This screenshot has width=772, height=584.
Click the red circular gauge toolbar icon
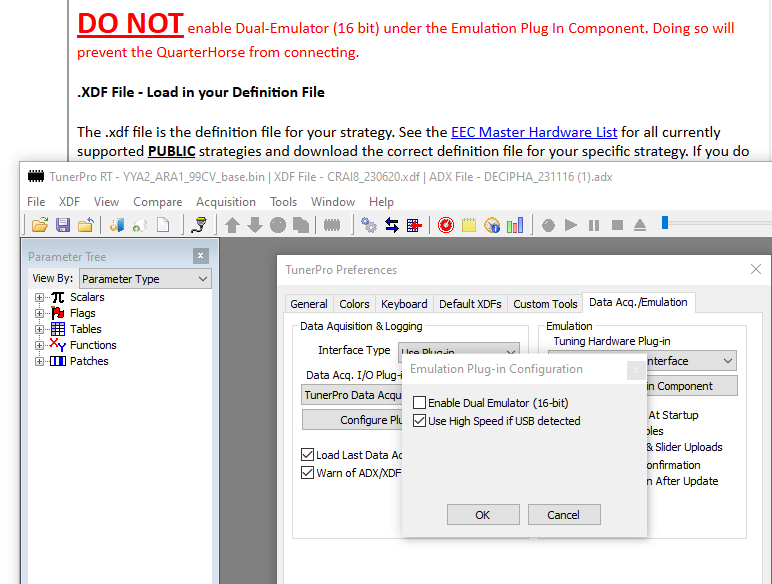click(x=446, y=225)
